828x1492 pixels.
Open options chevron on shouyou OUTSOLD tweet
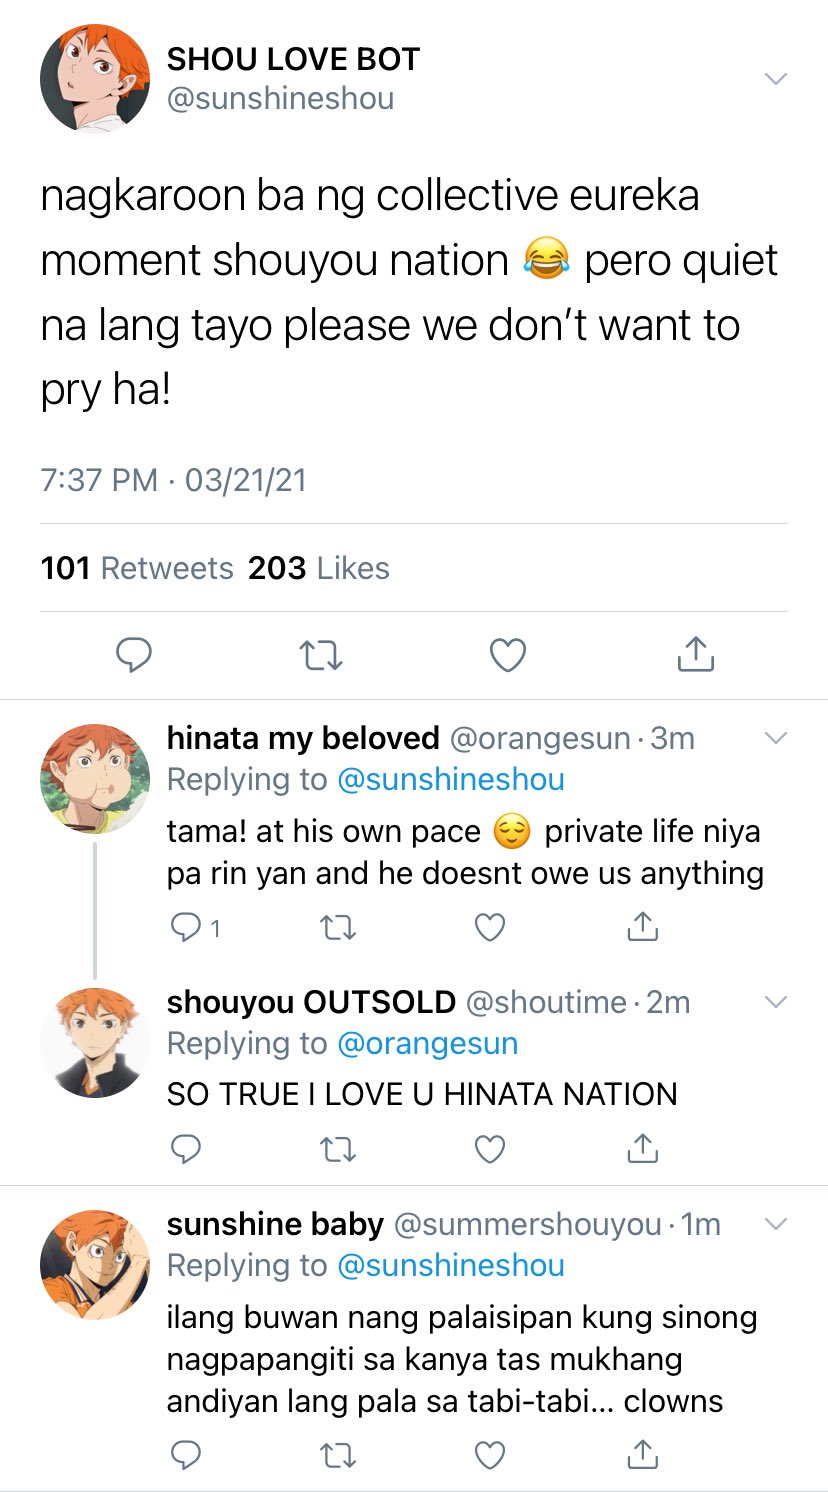coord(776,1001)
